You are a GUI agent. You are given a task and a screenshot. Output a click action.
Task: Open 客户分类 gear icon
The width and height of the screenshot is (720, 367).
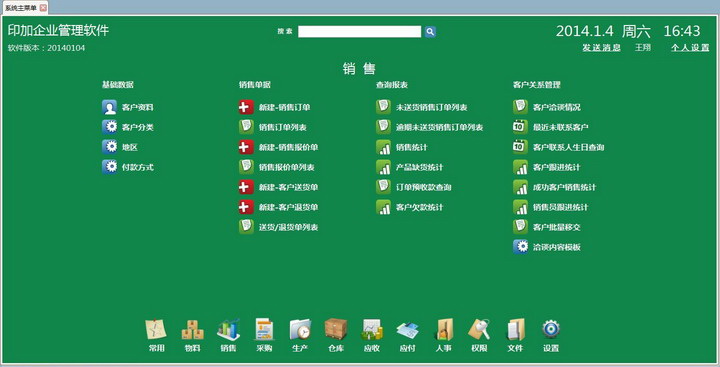tap(109, 127)
